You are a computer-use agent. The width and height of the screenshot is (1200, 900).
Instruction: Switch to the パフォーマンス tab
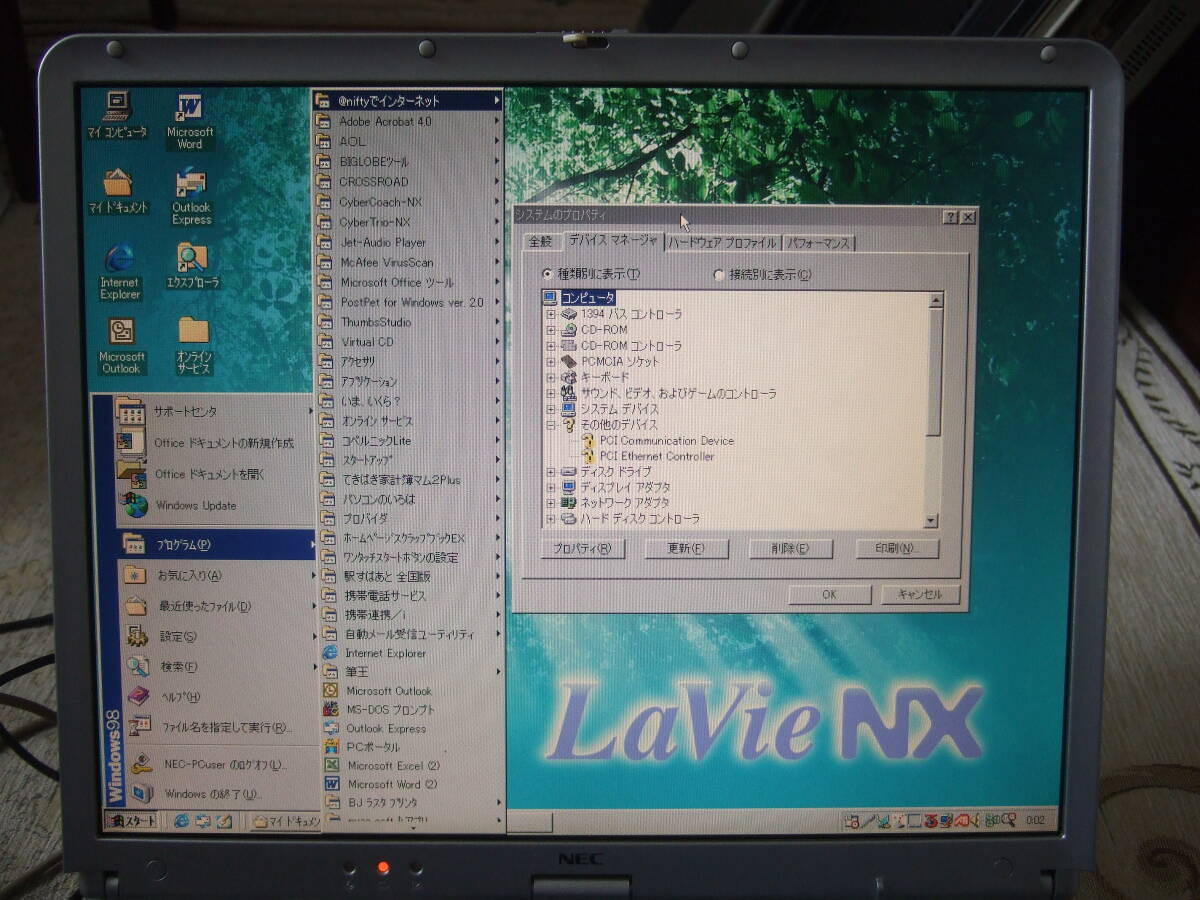(x=818, y=243)
